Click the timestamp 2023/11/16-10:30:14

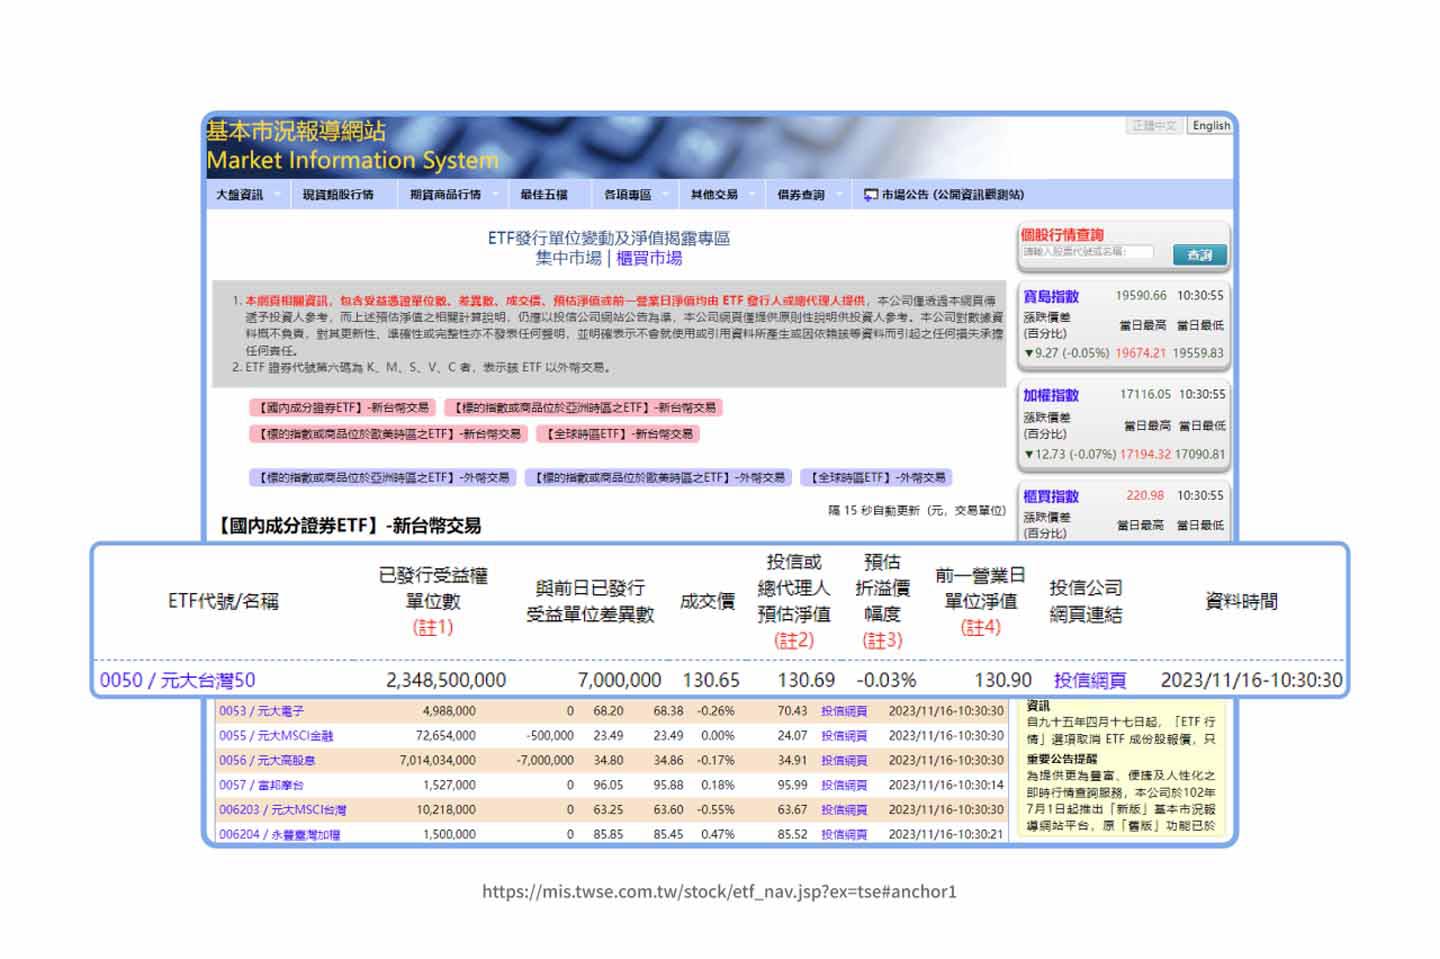point(946,785)
